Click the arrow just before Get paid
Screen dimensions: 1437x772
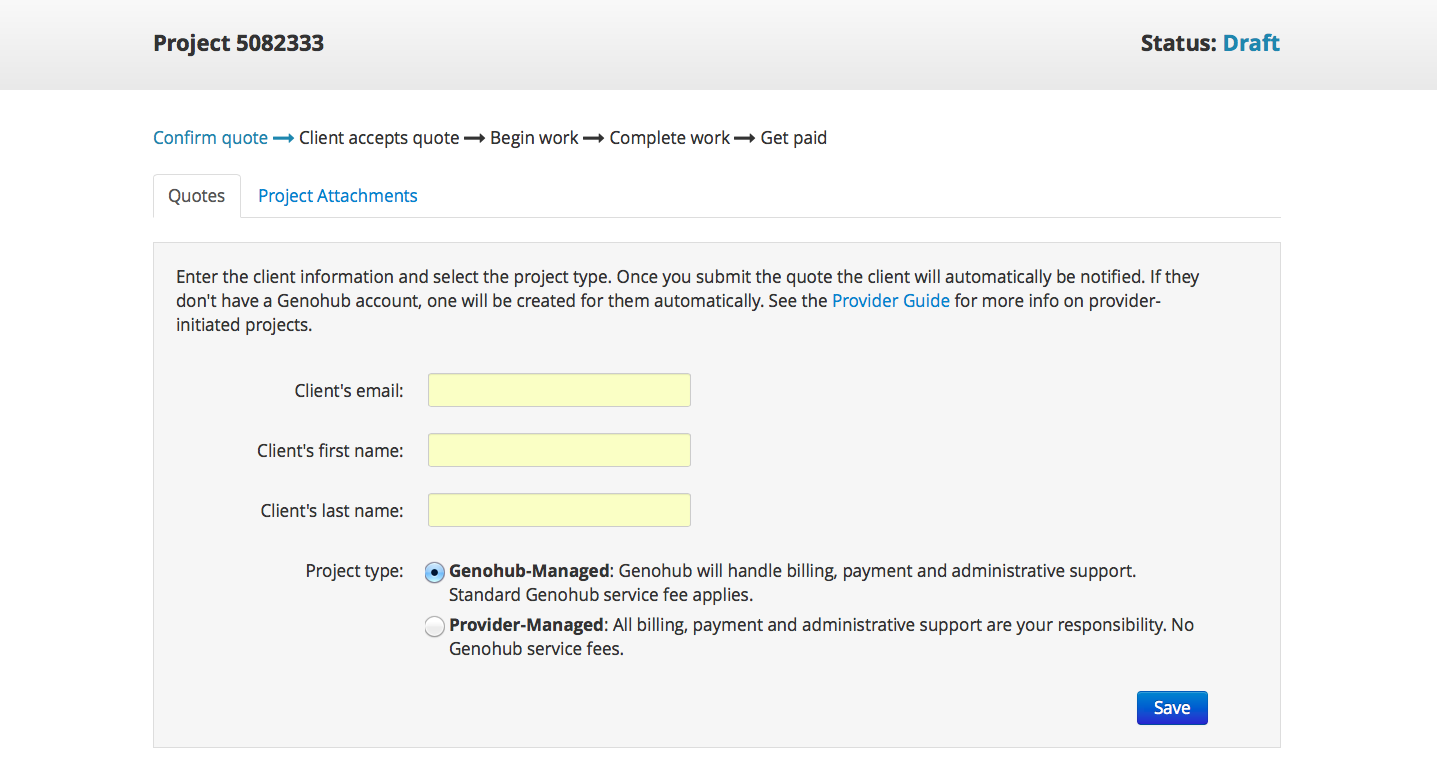[745, 138]
